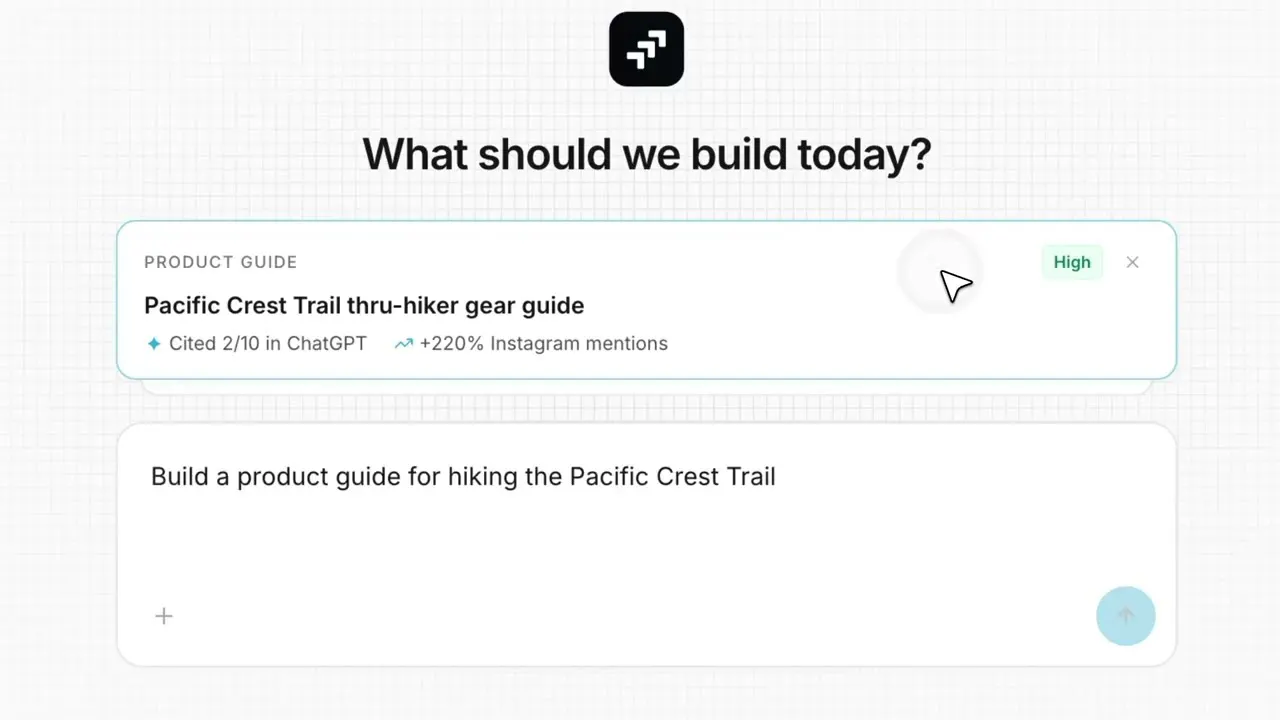Submit the prompt with the arrow button

point(1125,616)
